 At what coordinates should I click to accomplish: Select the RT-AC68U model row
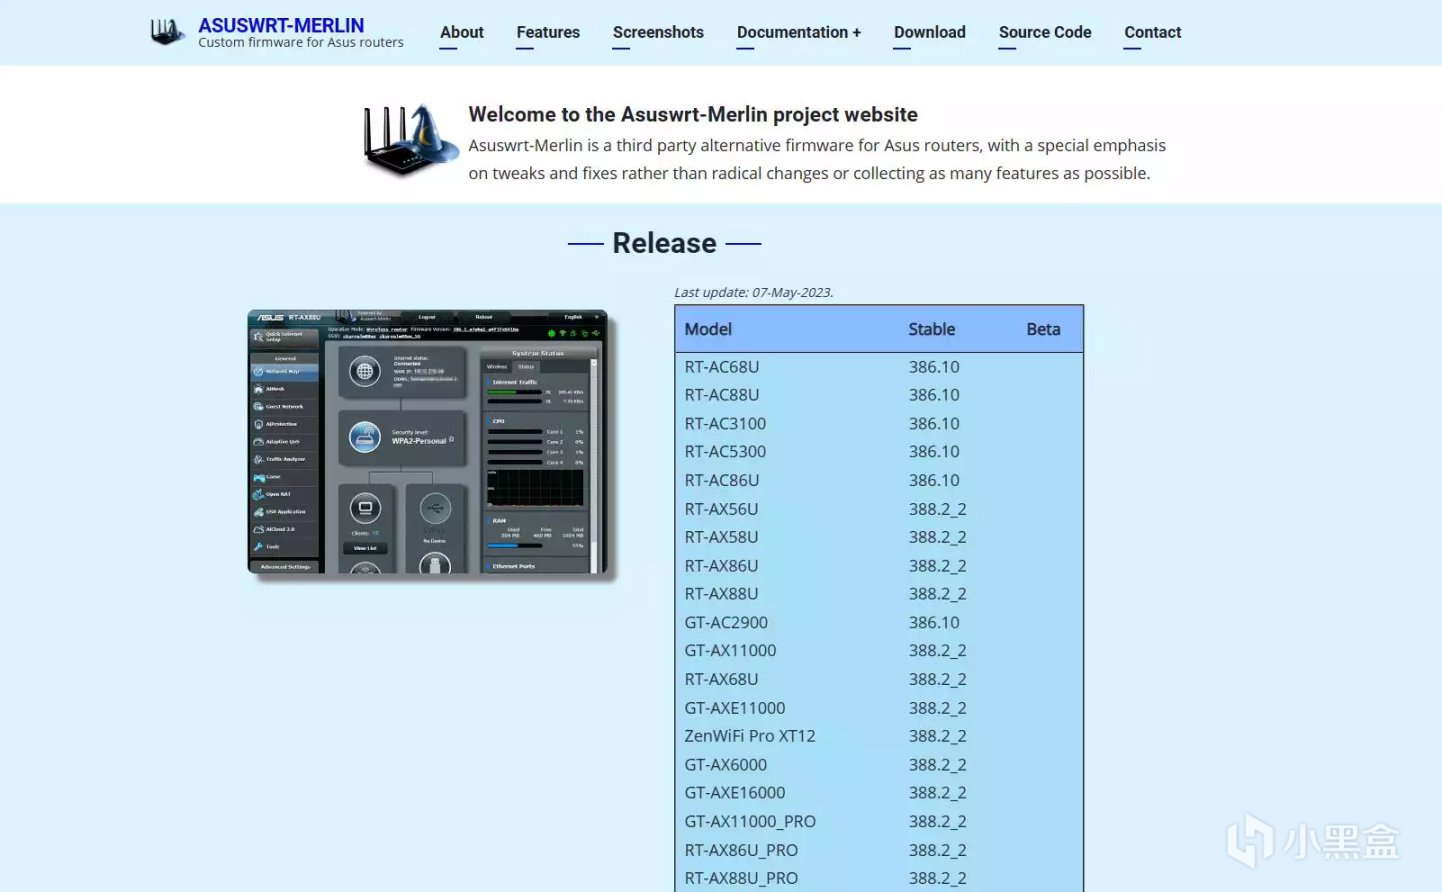[x=879, y=367]
